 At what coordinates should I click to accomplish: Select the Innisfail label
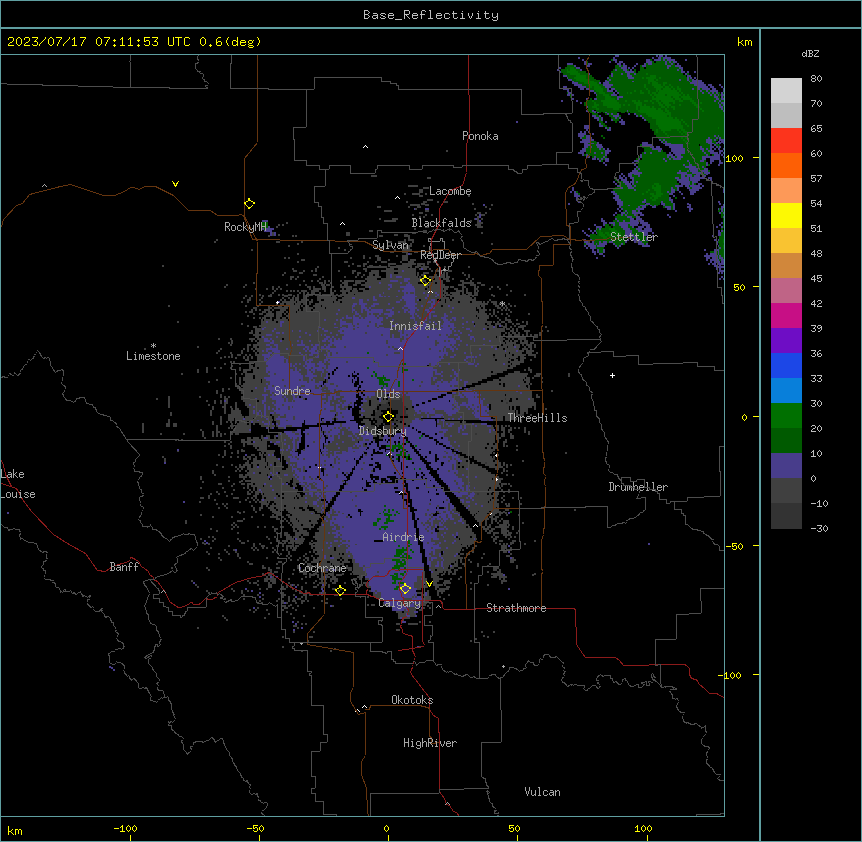415,326
